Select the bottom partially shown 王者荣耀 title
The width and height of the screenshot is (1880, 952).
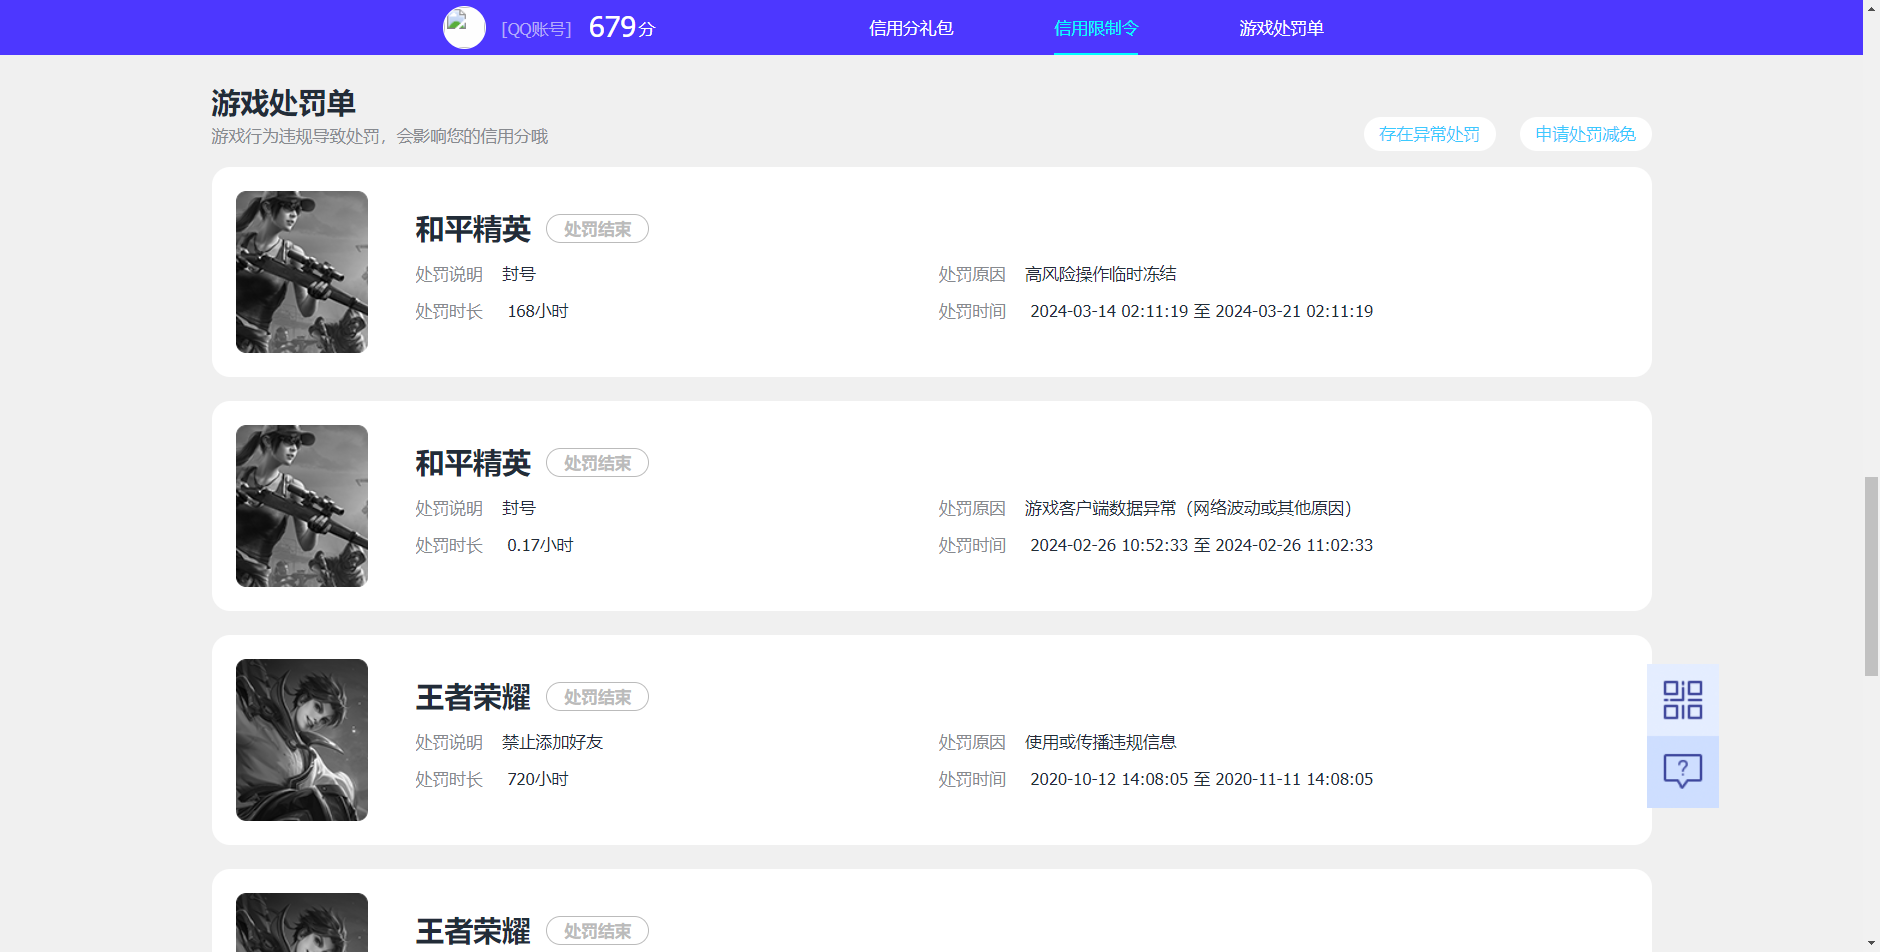click(x=473, y=931)
